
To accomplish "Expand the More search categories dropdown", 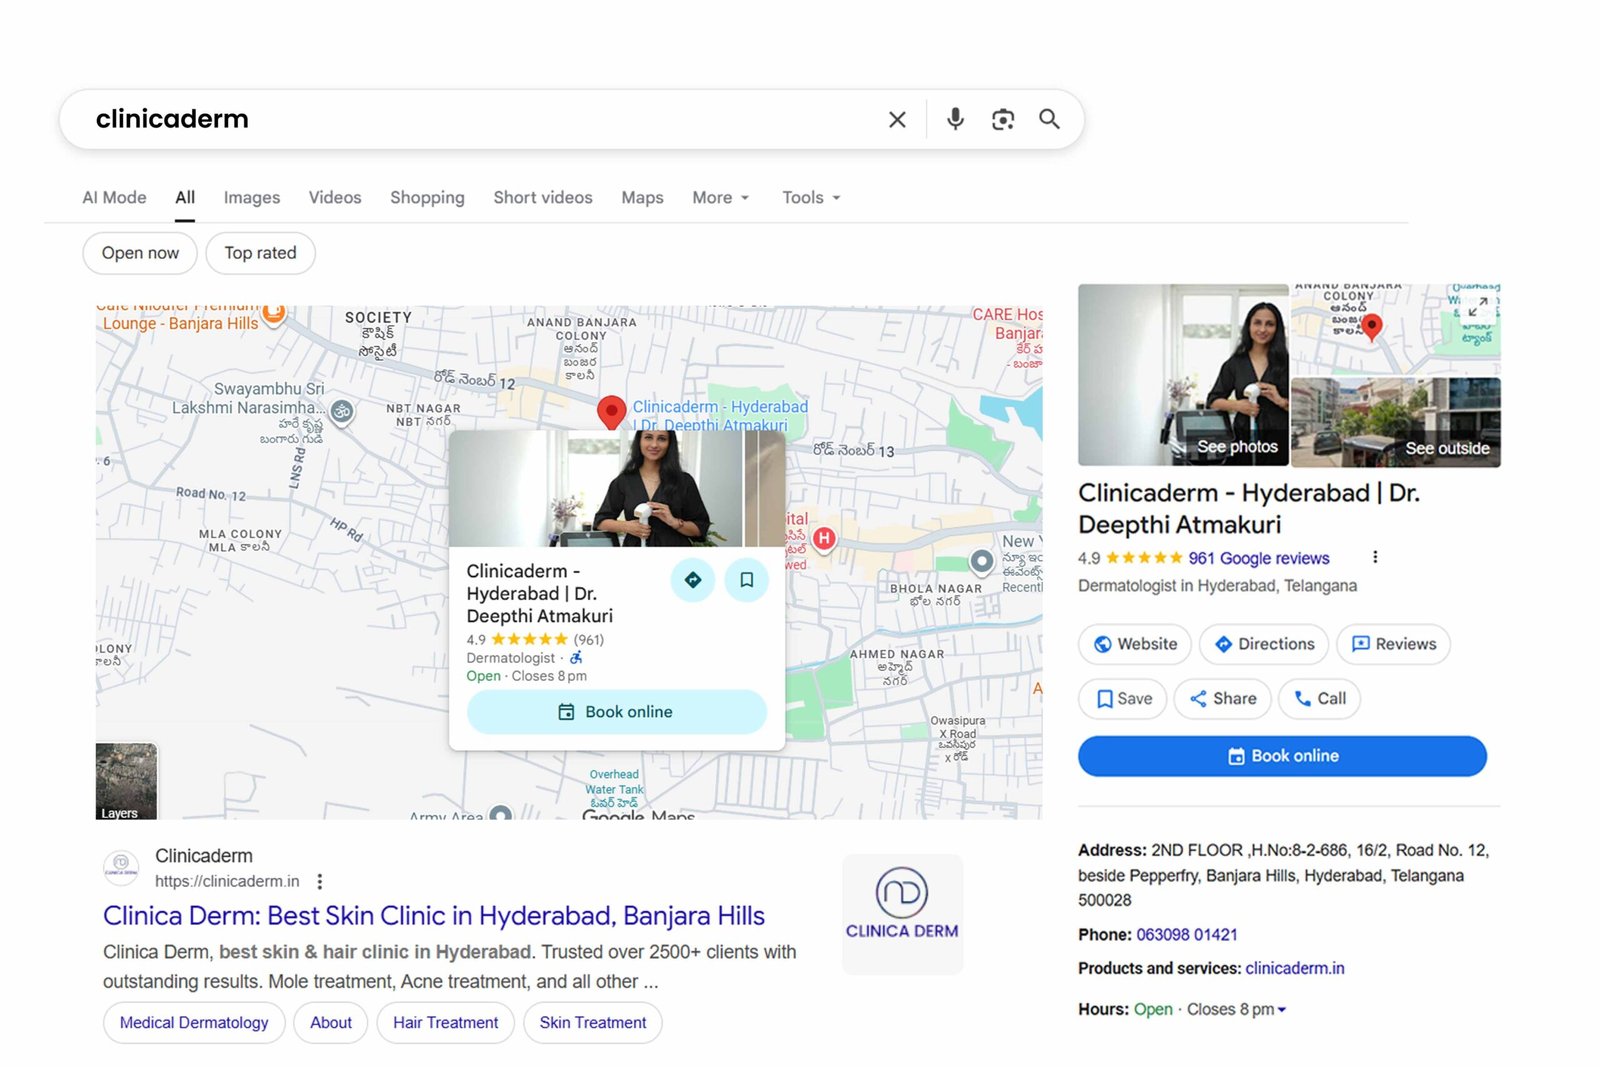I will [719, 197].
